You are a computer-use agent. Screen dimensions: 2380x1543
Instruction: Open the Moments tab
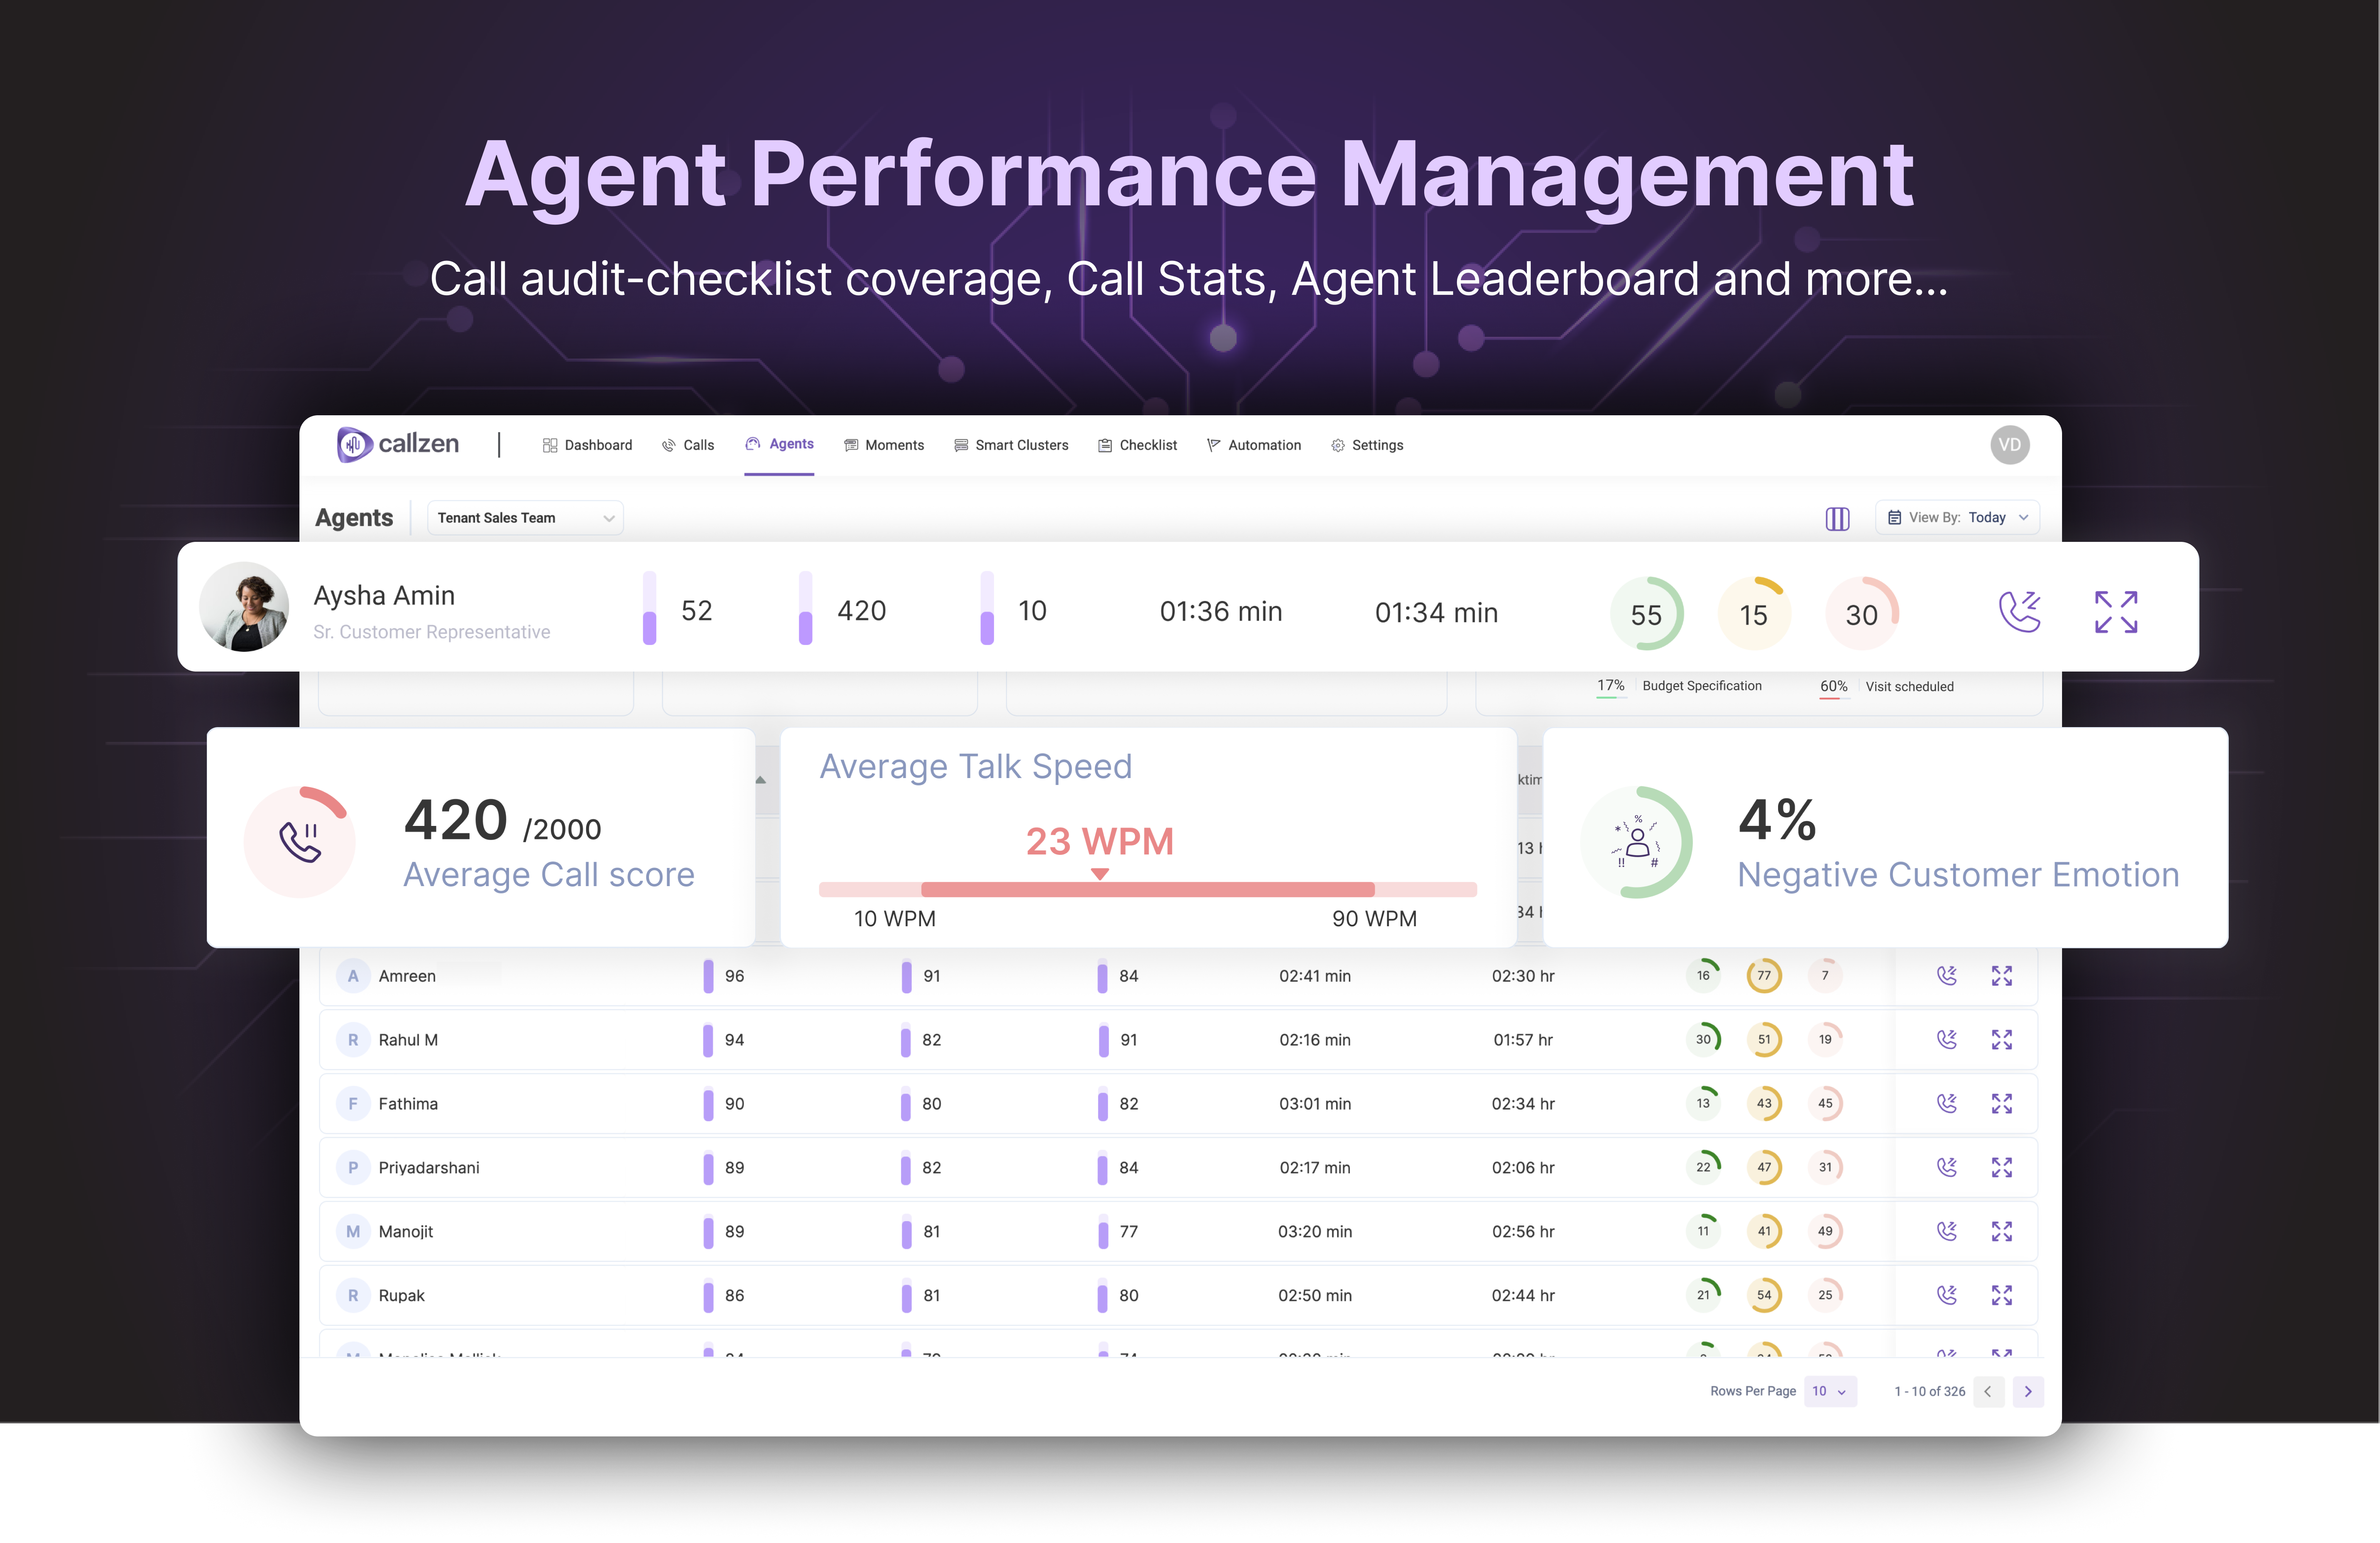(x=884, y=445)
